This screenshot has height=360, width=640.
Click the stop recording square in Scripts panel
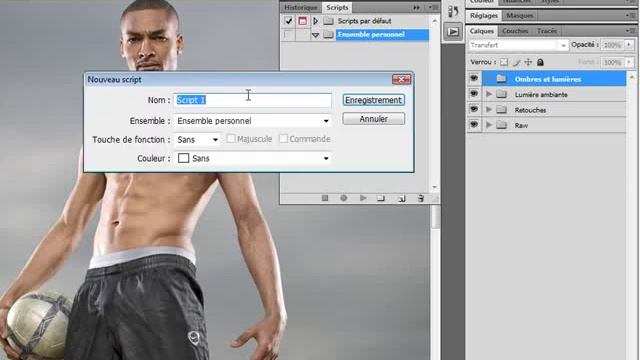tap(325, 198)
